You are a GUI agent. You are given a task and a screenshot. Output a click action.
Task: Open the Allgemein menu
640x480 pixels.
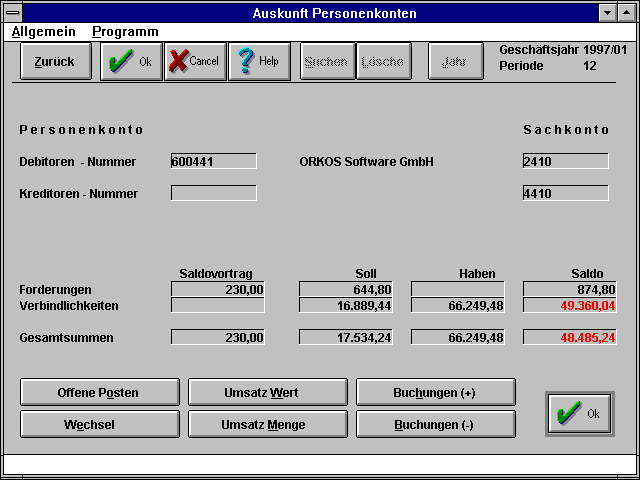pyautogui.click(x=44, y=32)
